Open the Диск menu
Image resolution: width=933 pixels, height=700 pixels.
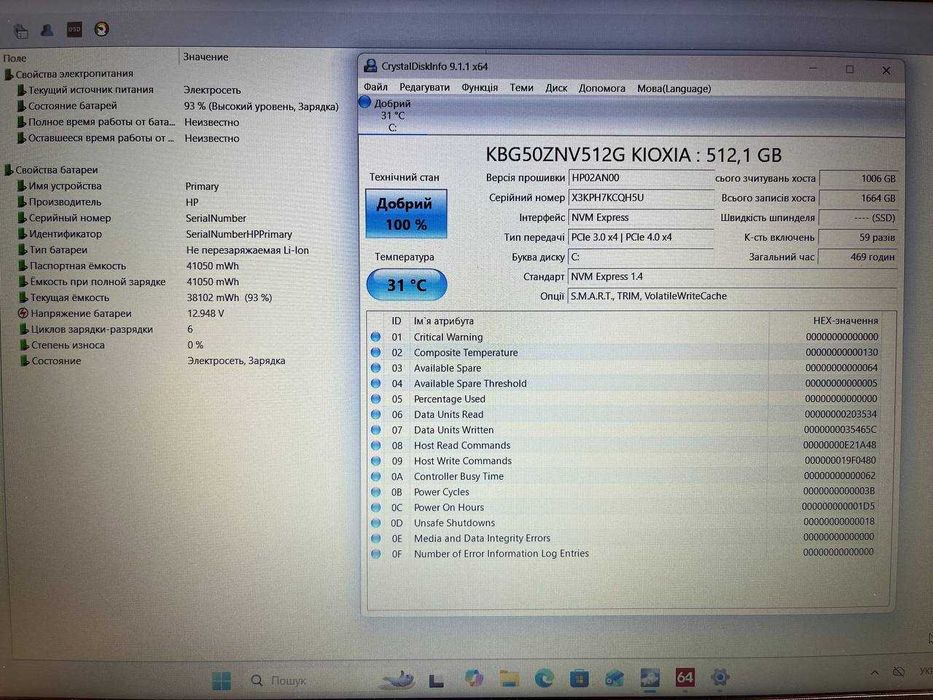pyautogui.click(x=556, y=88)
